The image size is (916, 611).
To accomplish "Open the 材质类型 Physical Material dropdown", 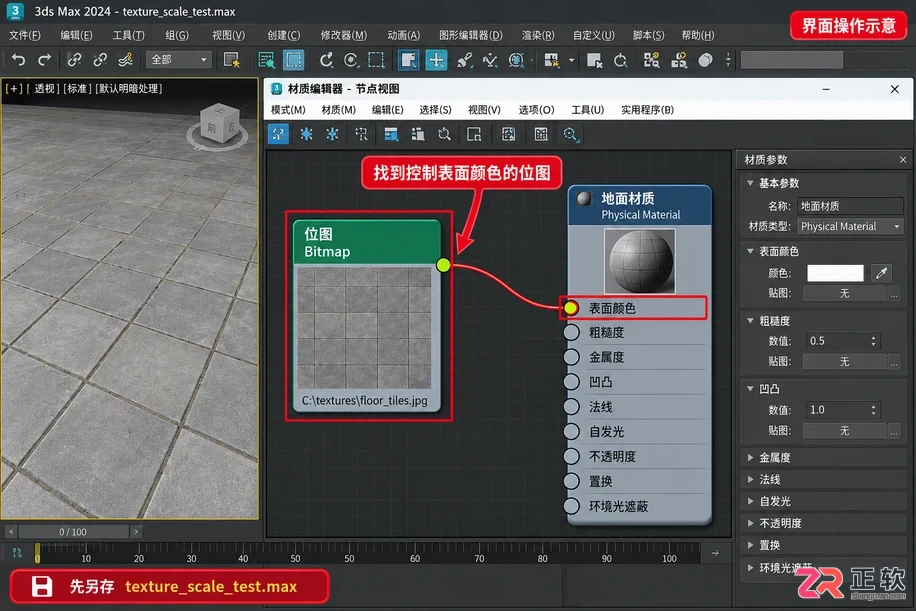I will pyautogui.click(x=851, y=226).
